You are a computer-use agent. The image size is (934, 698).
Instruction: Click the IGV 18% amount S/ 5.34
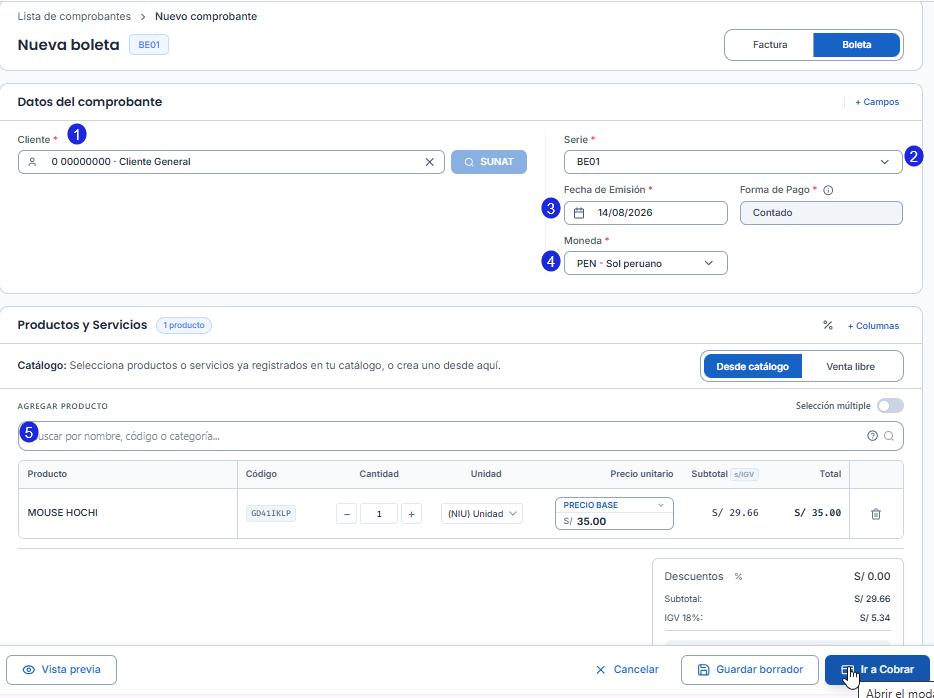[x=875, y=618]
